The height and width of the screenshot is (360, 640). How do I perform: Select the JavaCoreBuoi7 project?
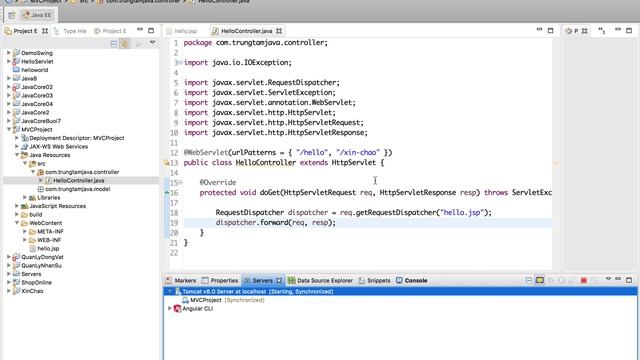click(41, 121)
